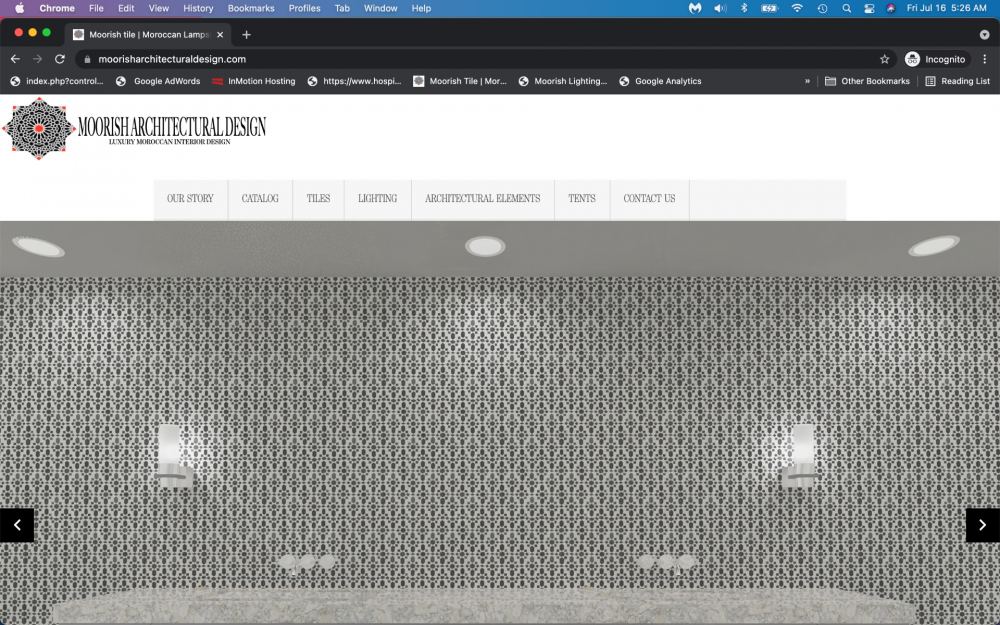
Task: Expand the Bookmarks menu
Action: (250, 8)
